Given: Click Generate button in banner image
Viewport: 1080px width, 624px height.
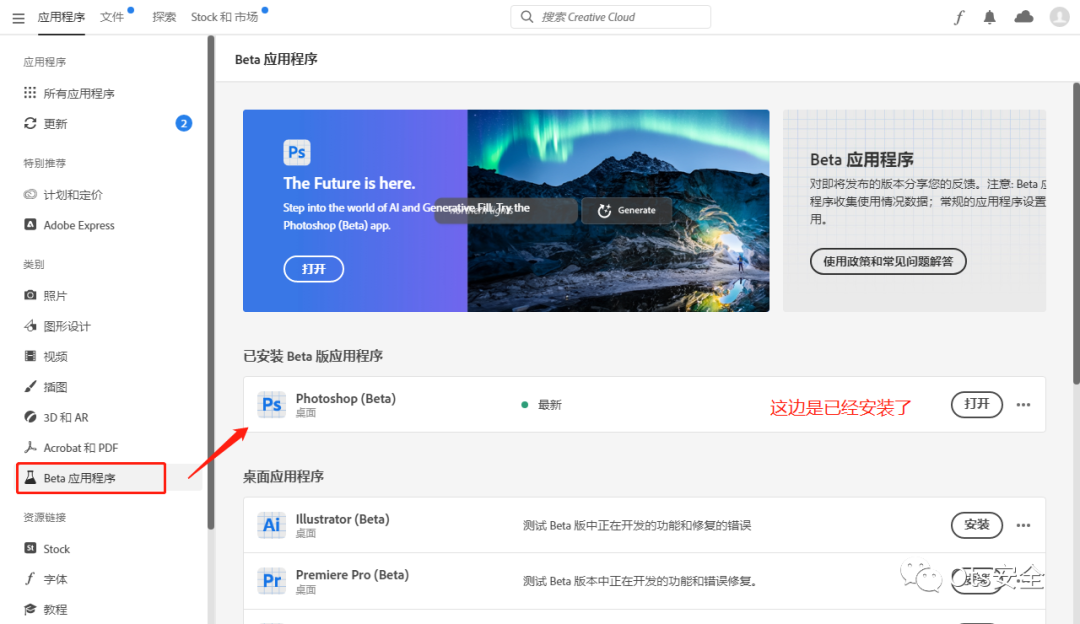Looking at the screenshot, I should coord(627,210).
